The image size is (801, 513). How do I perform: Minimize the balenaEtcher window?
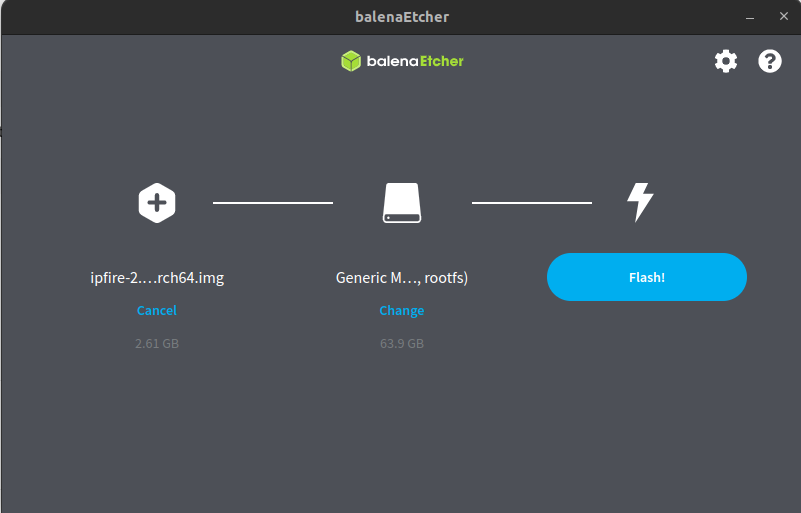click(749, 17)
